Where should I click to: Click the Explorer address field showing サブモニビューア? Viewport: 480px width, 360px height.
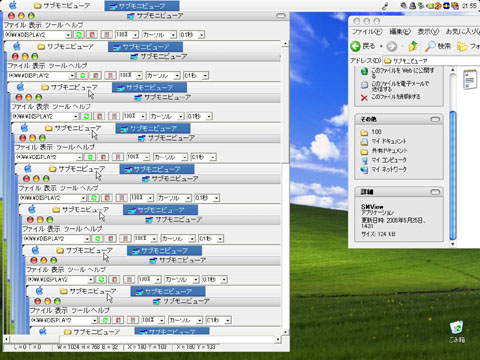[x=432, y=61]
